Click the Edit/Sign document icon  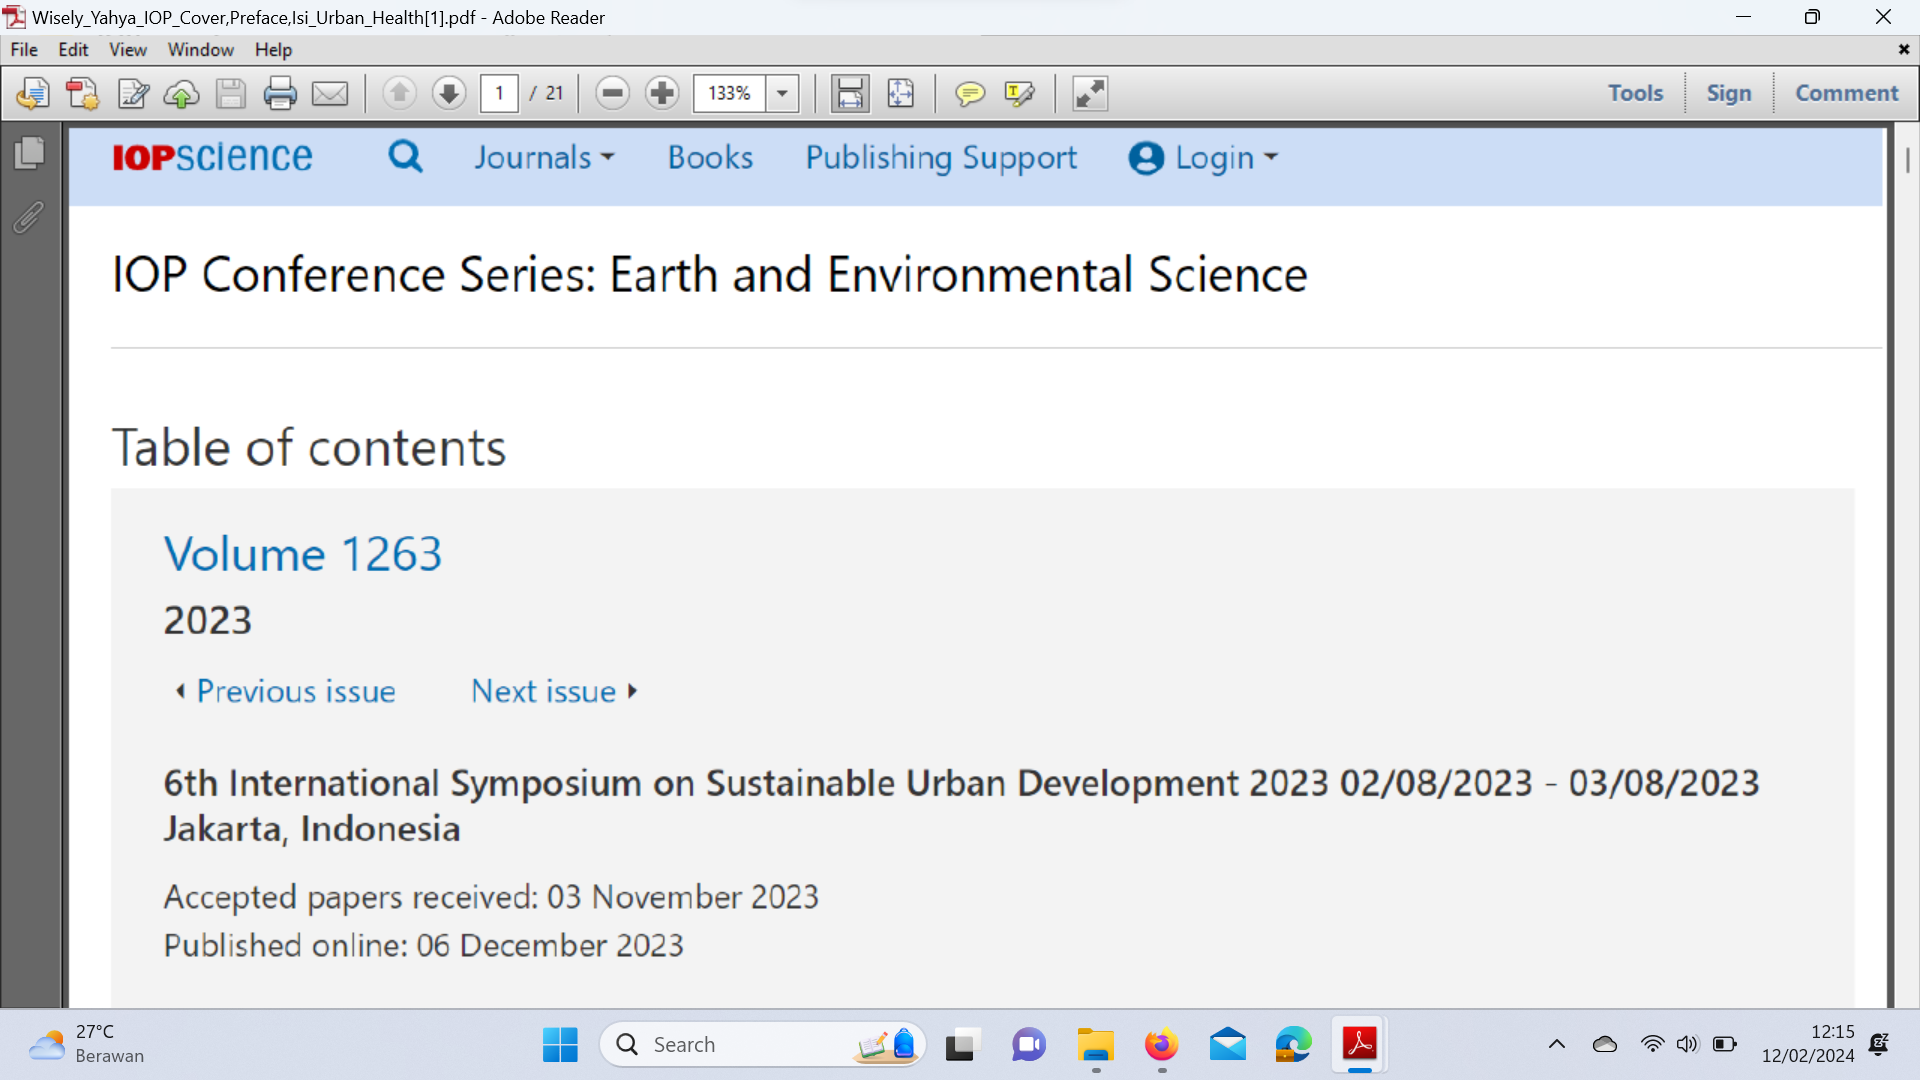133,94
